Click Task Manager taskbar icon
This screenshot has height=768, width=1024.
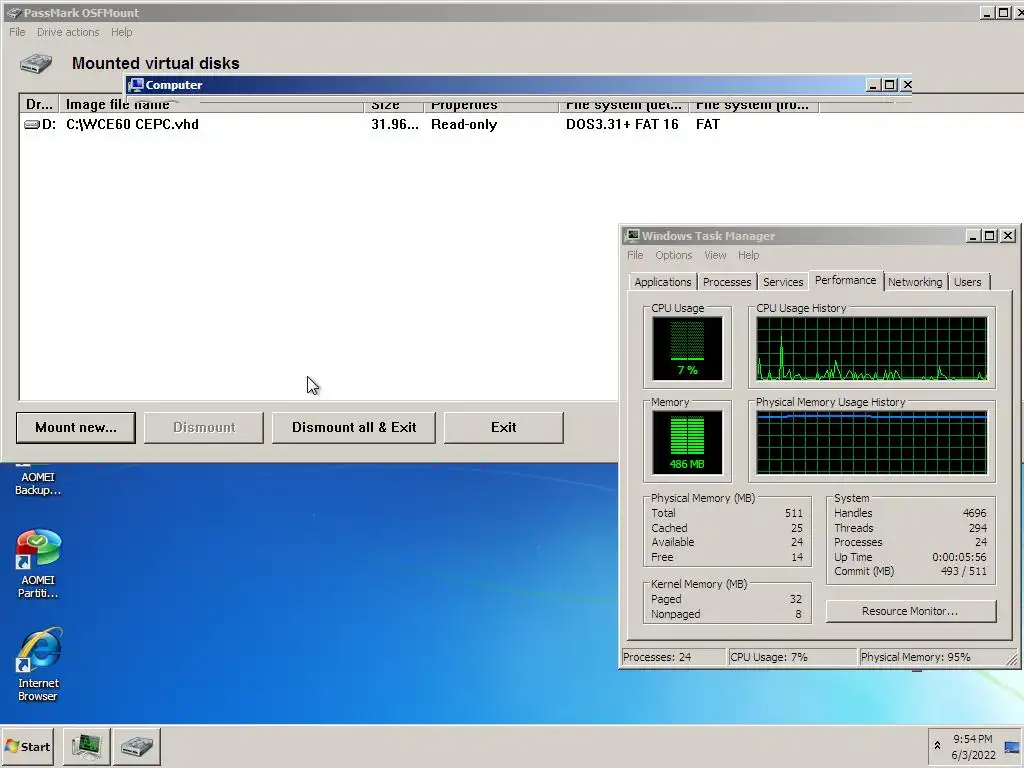[87, 746]
